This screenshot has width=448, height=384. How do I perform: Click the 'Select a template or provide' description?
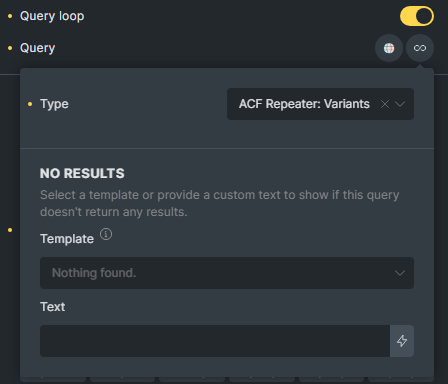coord(220,203)
